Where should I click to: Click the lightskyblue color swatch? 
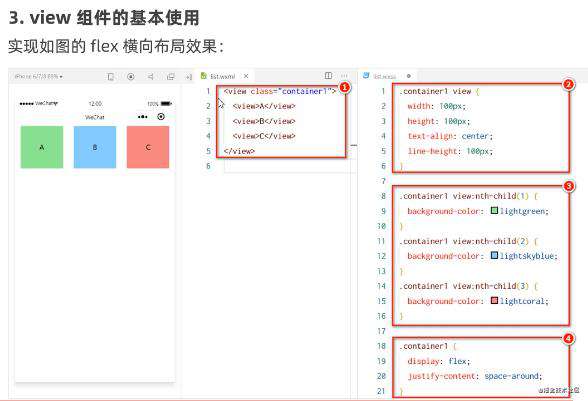pyautogui.click(x=494, y=255)
